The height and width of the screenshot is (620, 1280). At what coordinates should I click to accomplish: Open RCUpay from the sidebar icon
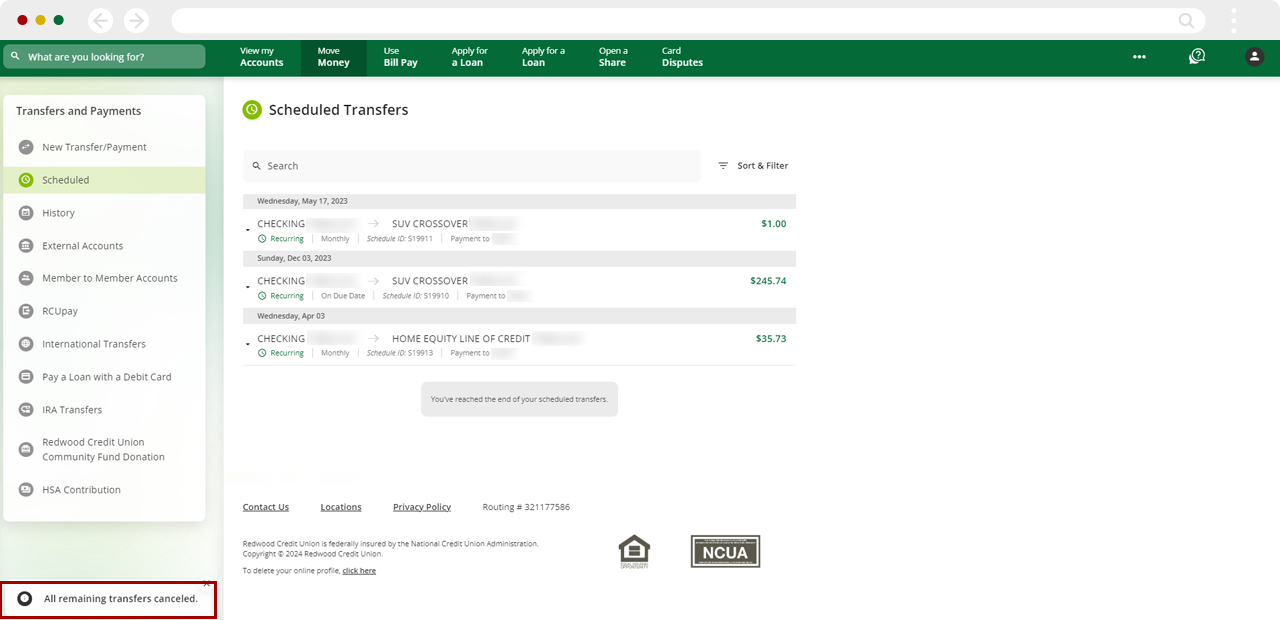[x=25, y=311]
